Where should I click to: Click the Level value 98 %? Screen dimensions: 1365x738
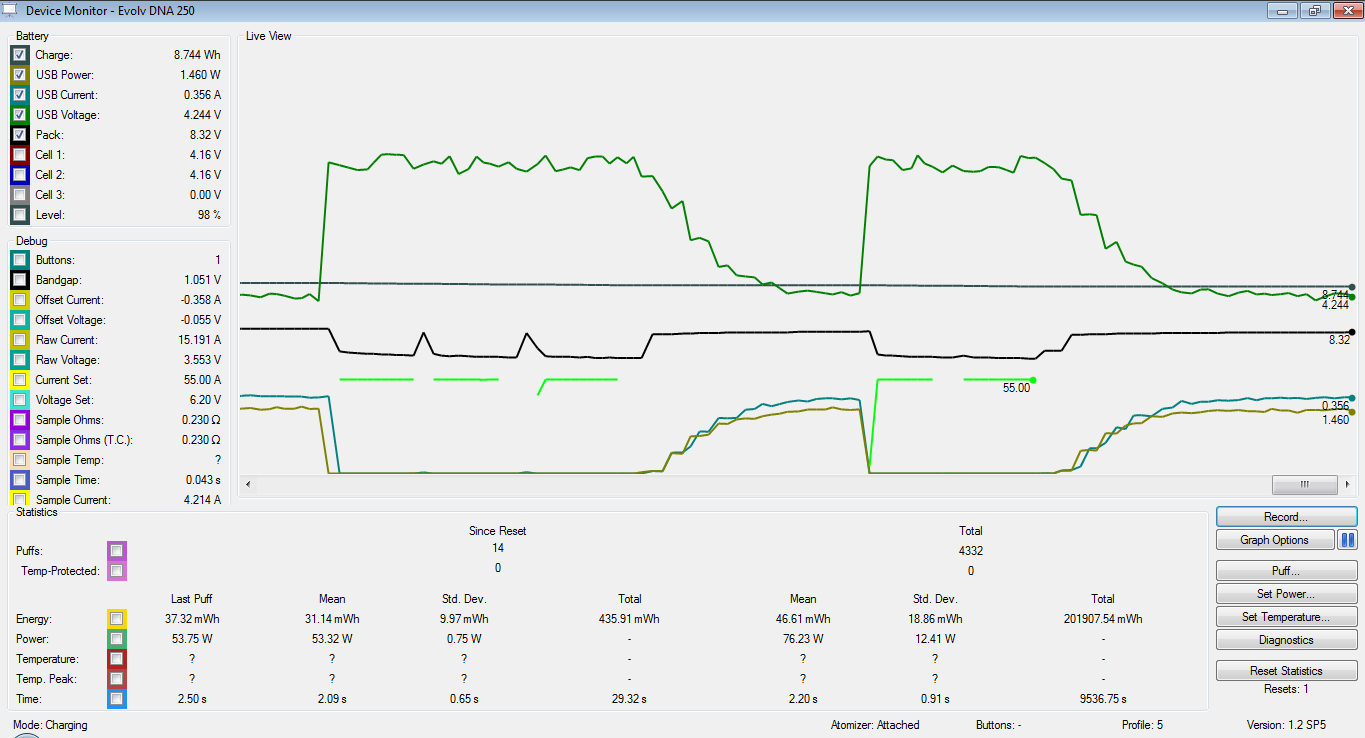208,215
